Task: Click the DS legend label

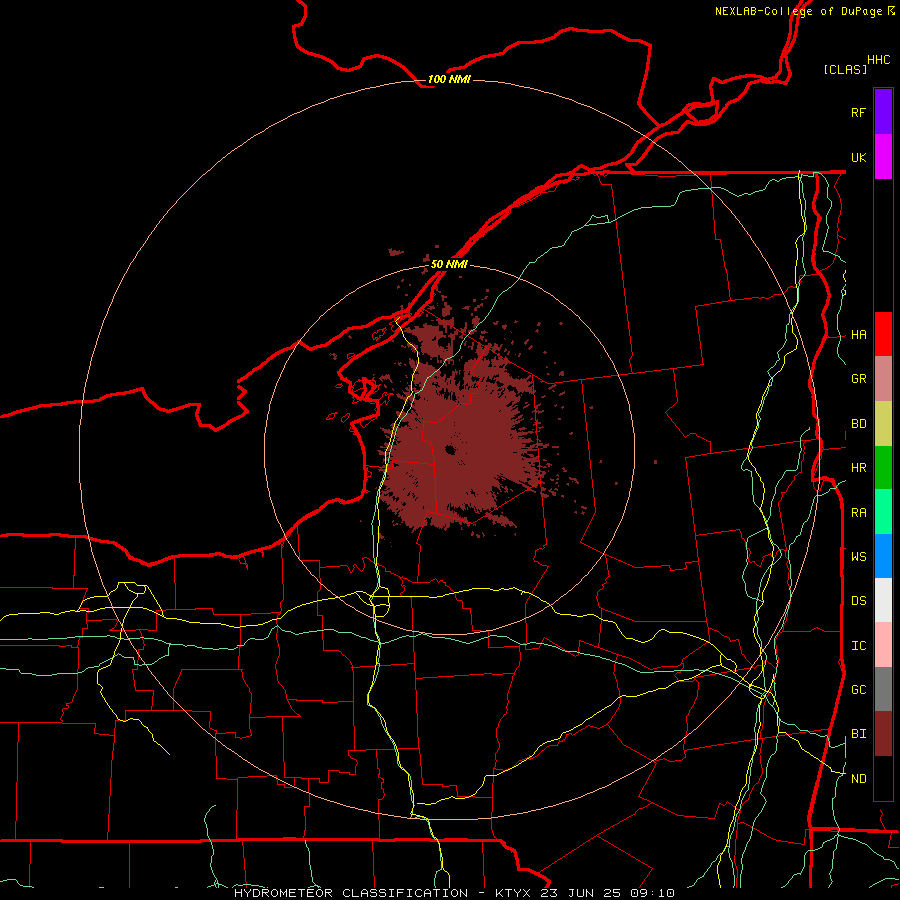Action: coord(859,601)
